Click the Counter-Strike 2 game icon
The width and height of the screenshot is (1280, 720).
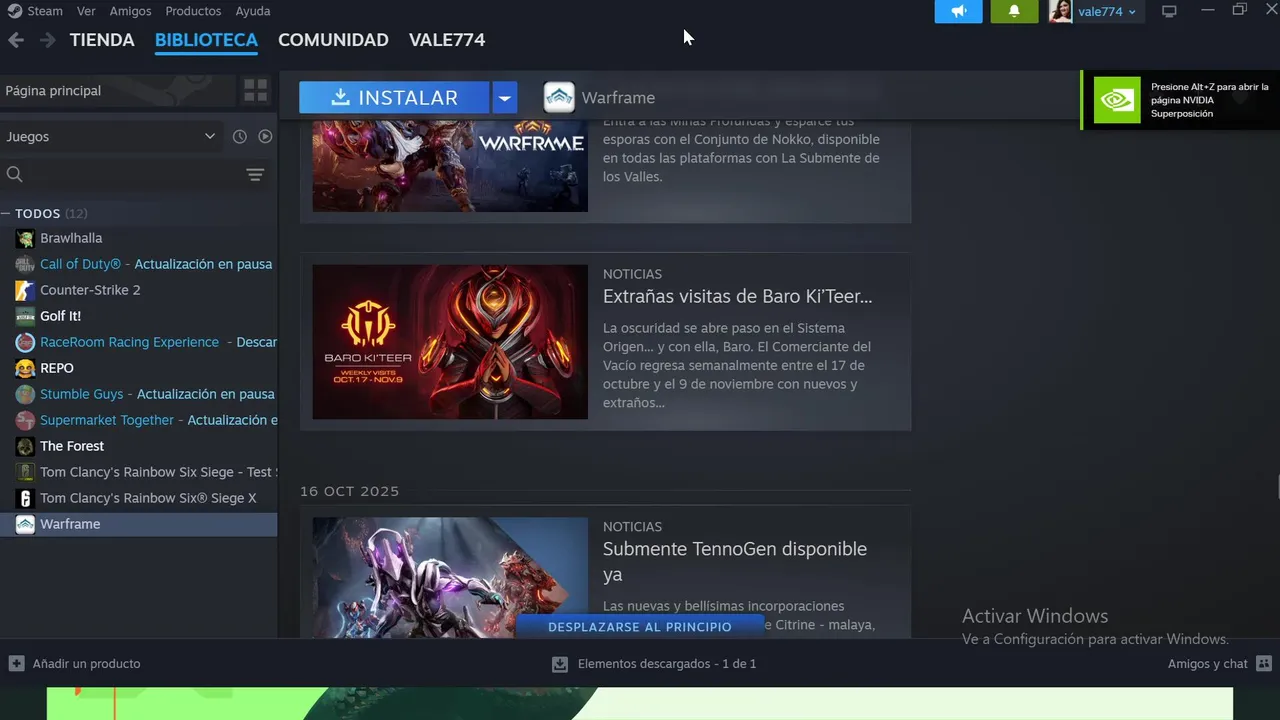point(25,290)
